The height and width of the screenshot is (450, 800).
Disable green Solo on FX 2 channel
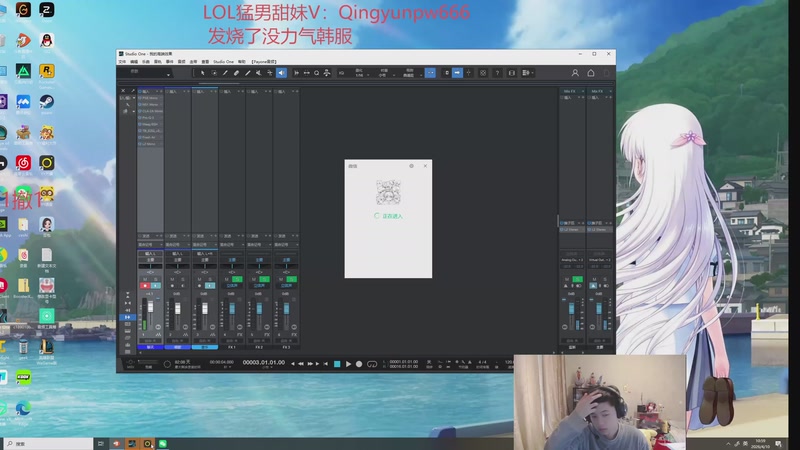tap(264, 279)
